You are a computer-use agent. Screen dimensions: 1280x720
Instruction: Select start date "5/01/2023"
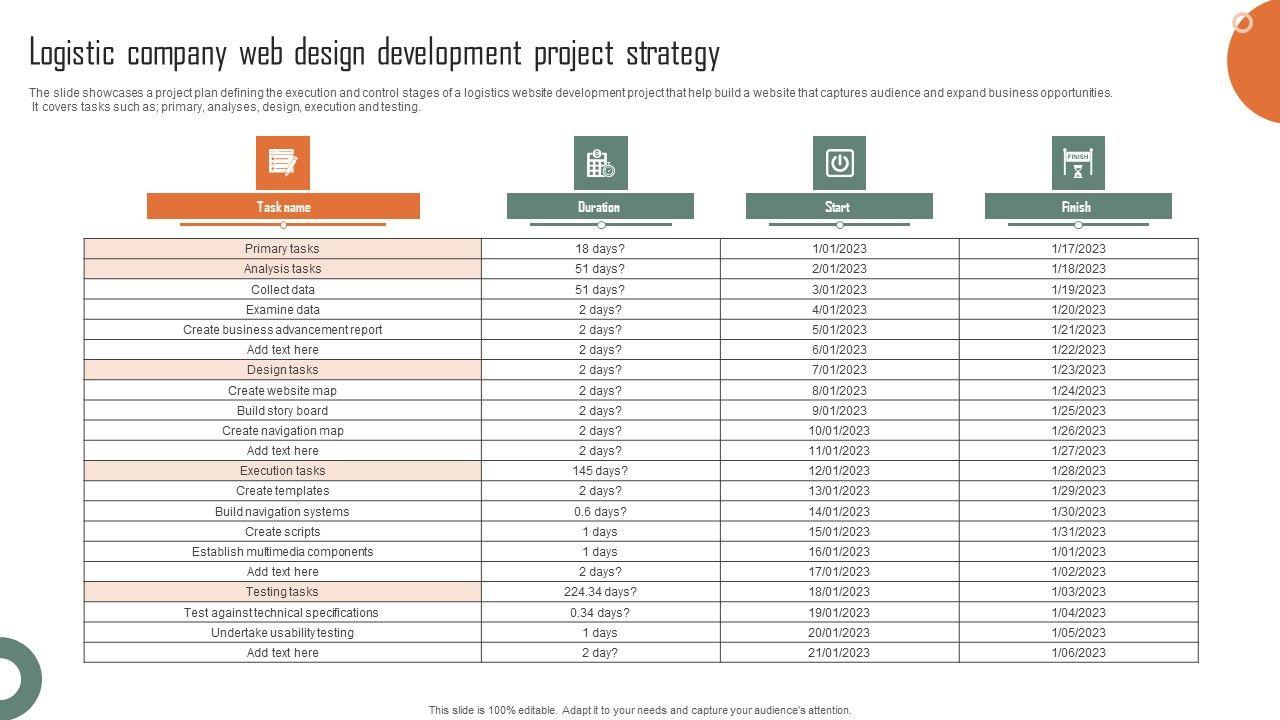(x=839, y=329)
